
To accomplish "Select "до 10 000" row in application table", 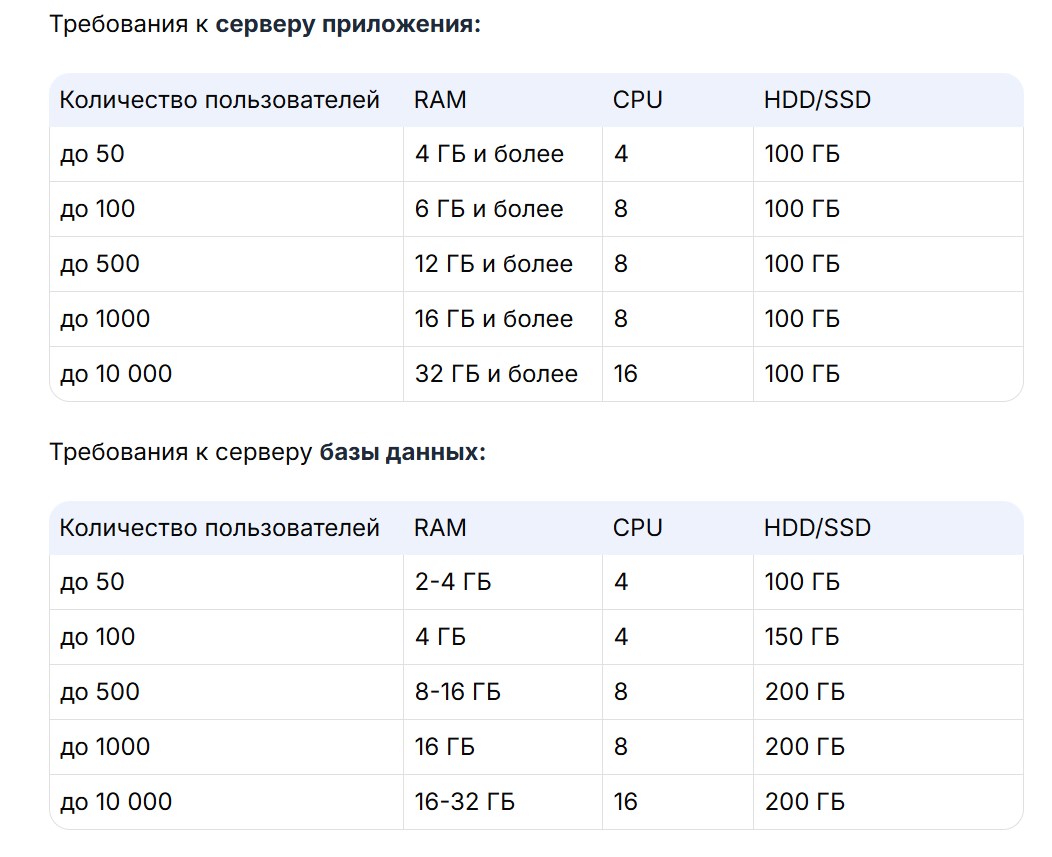I will coord(116,374).
